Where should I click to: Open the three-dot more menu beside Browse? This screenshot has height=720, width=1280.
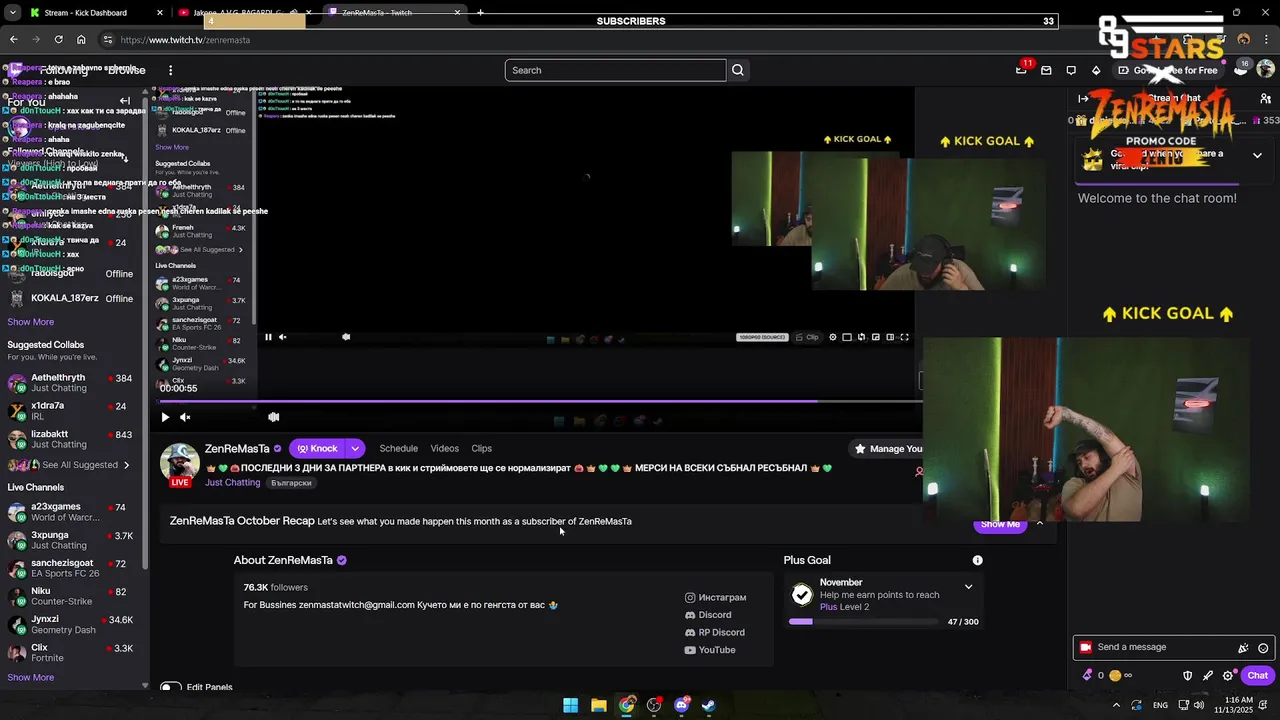[171, 70]
